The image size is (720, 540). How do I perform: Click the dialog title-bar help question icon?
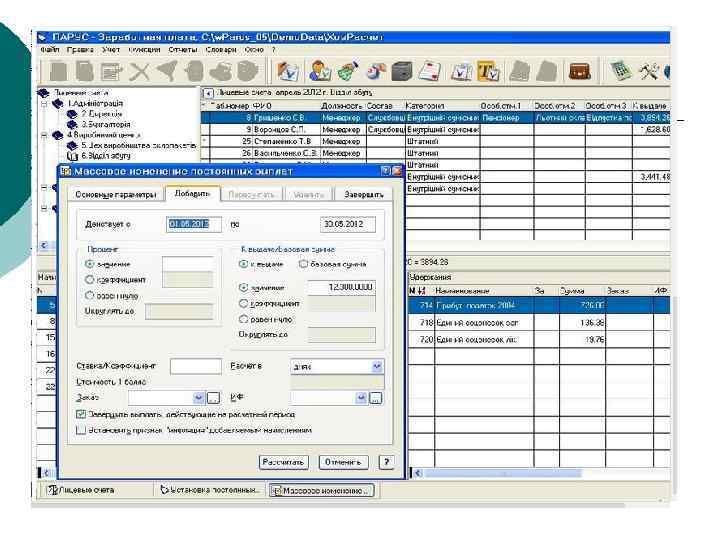click(x=386, y=171)
